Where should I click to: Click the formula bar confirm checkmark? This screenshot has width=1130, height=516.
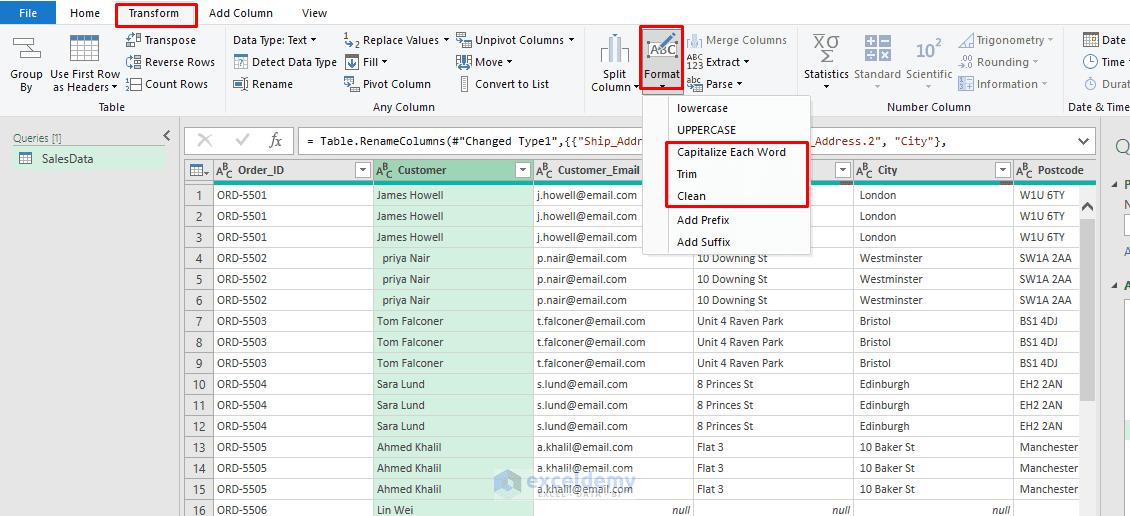242,141
